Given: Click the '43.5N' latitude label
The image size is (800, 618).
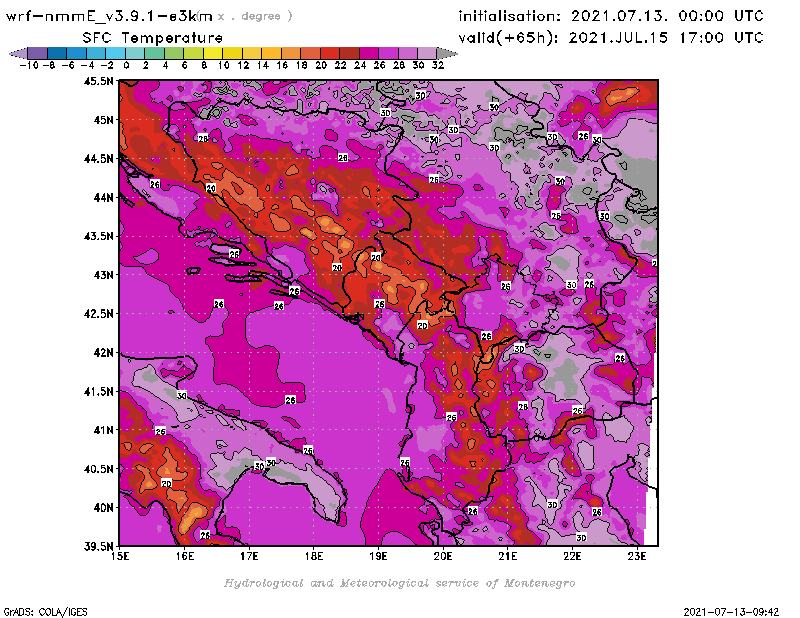Looking at the screenshot, I should tap(98, 236).
